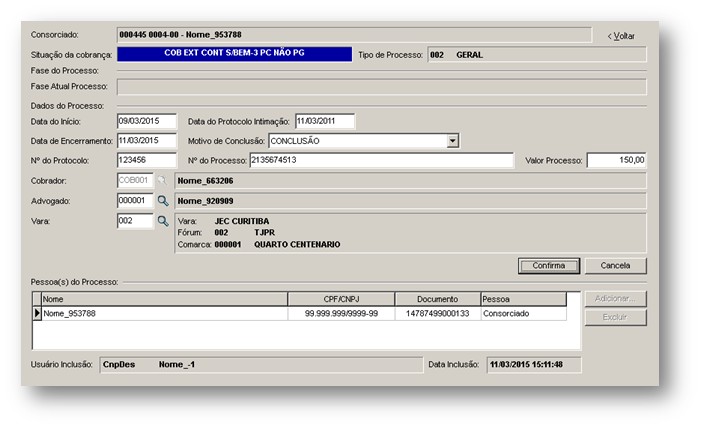Focus the Data de Encerramento field
Image resolution: width=701 pixels, height=428 pixels.
tap(147, 140)
